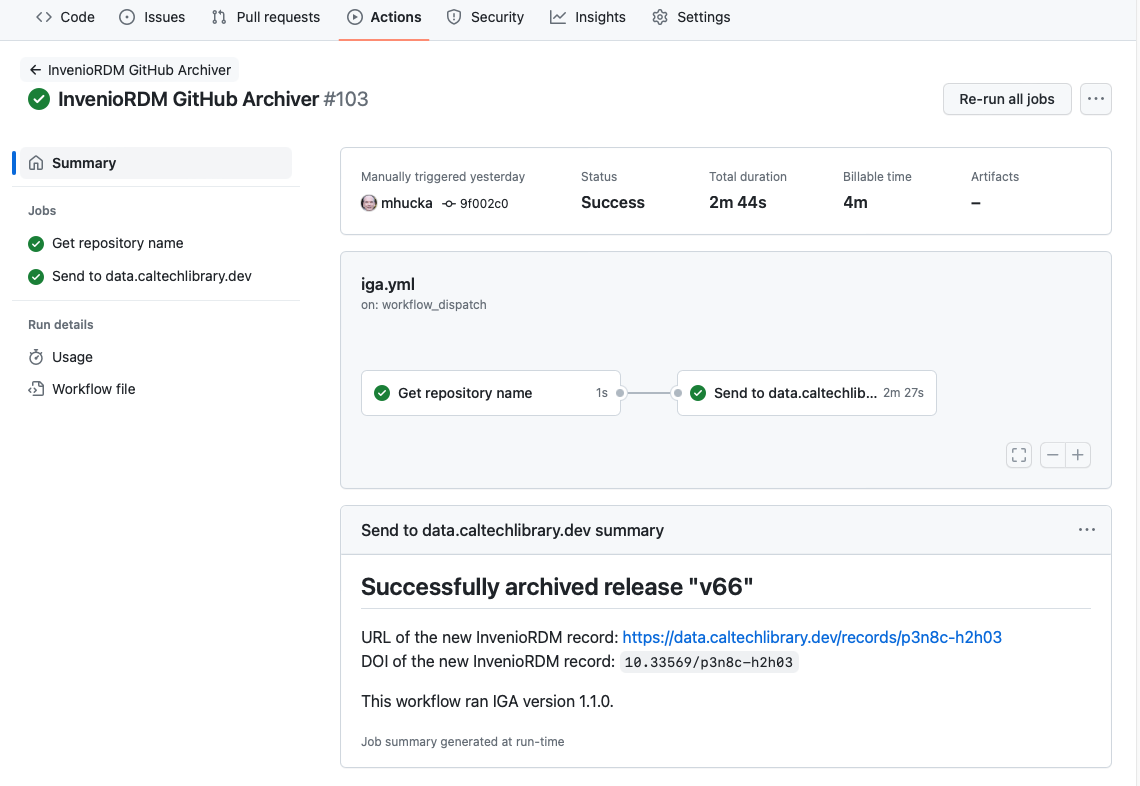Viewport: 1140px width, 786px height.
Task: Open the job summary three-dot options menu
Action: click(1086, 530)
